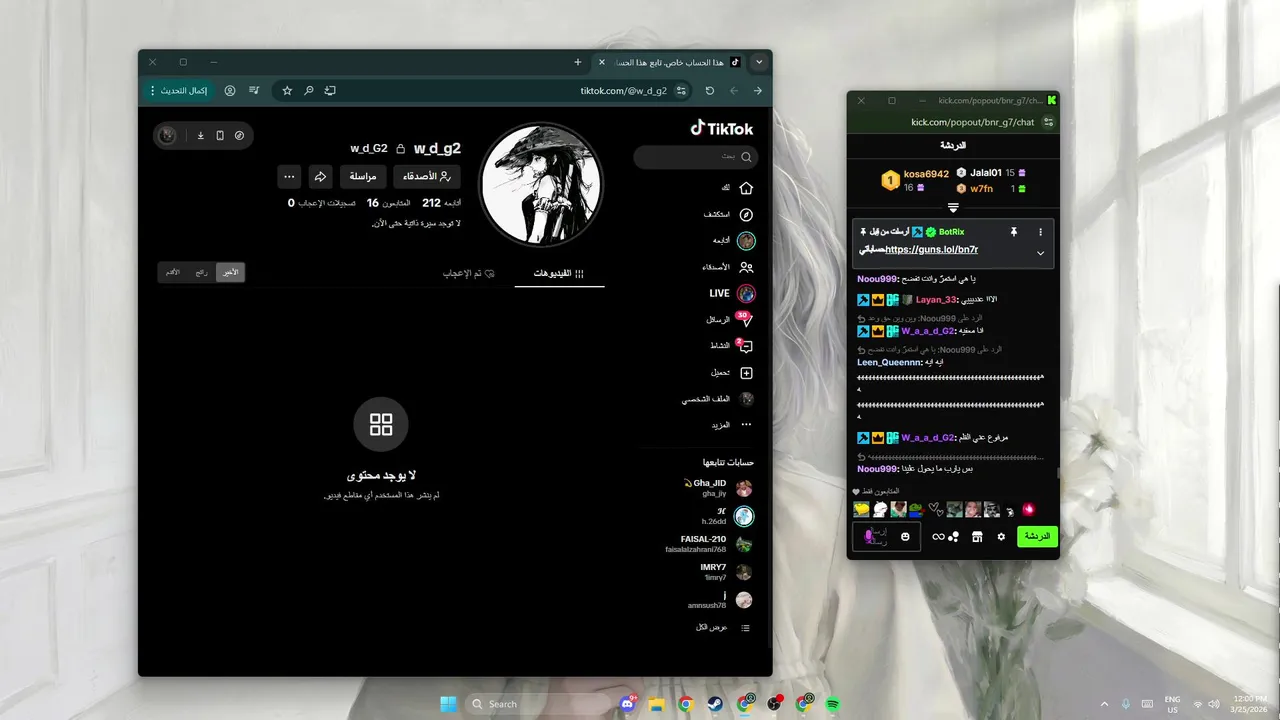Click the TikTok search field

[x=696, y=157]
